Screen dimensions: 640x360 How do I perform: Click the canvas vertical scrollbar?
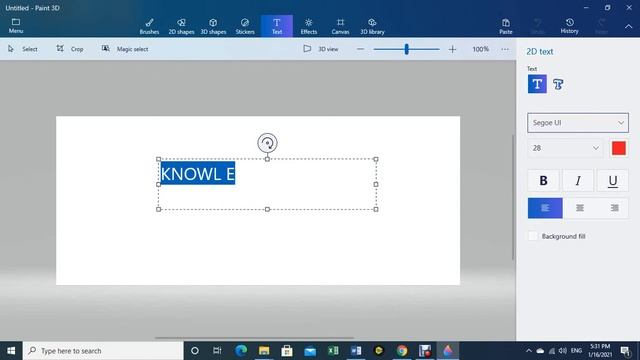513,197
